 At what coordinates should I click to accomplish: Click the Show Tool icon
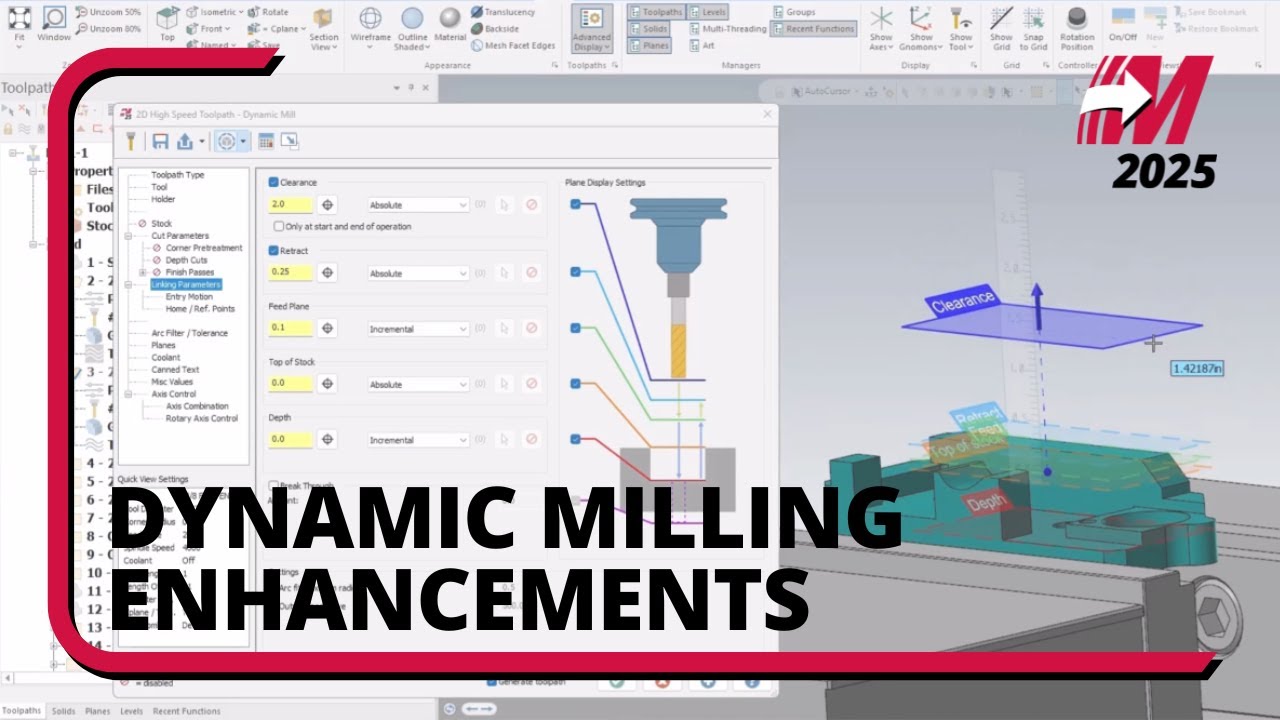pyautogui.click(x=961, y=18)
